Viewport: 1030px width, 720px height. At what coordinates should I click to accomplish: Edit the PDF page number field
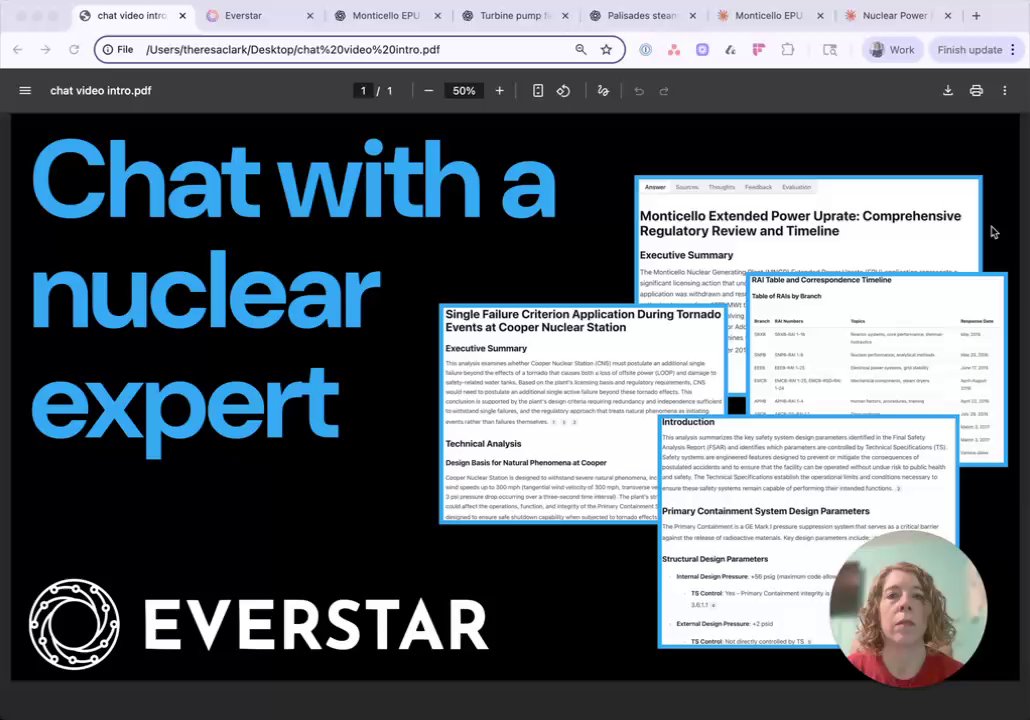tap(363, 91)
